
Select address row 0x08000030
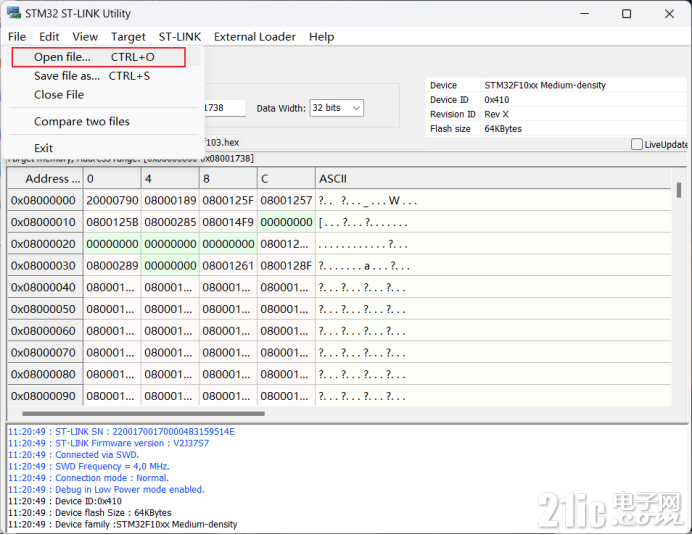[43, 266]
